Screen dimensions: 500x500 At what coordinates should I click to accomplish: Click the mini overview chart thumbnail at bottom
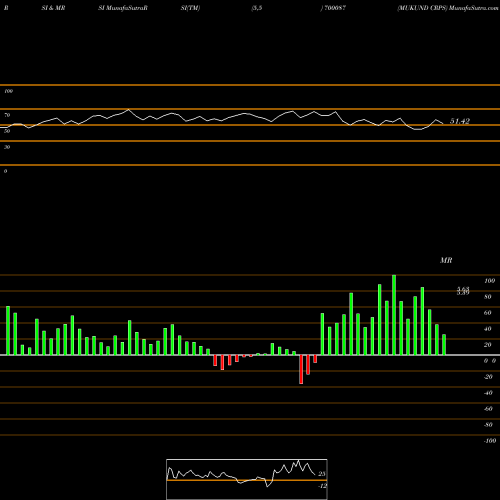click(247, 479)
